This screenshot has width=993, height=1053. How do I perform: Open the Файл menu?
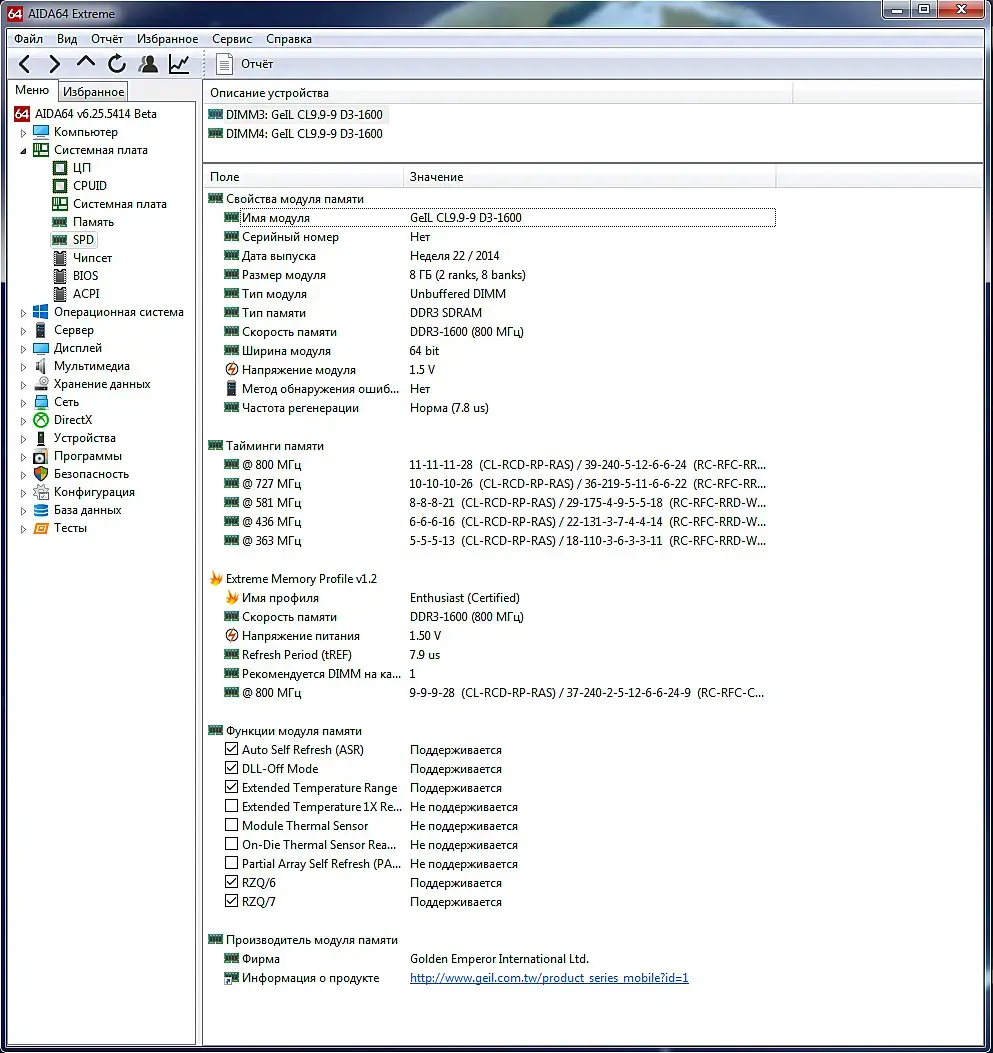(28, 39)
